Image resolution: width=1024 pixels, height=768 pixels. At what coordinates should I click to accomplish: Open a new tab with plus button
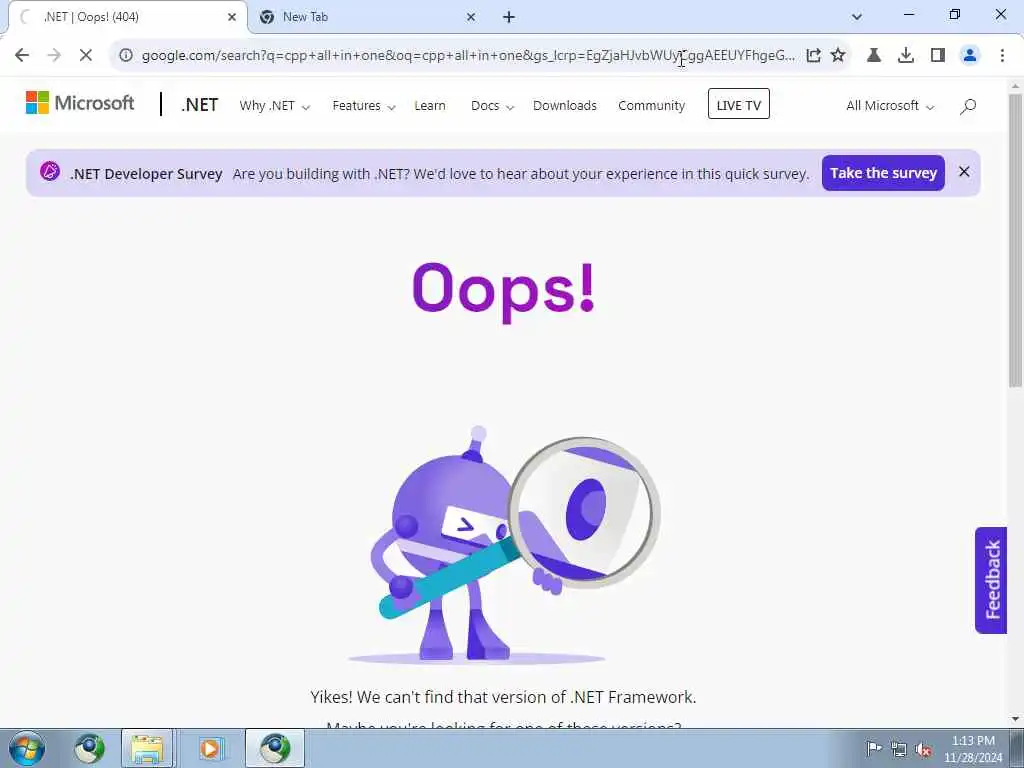[509, 17]
